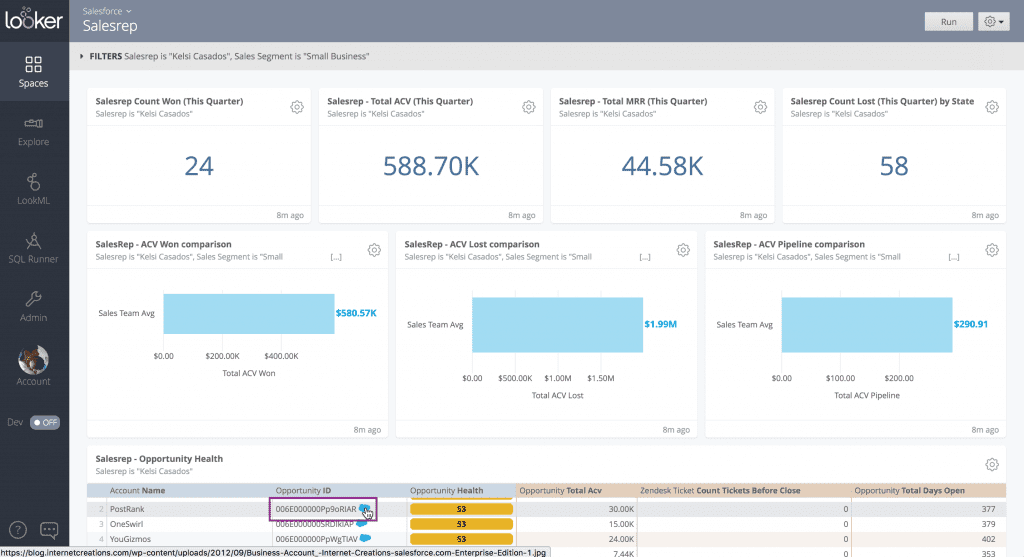
Task: Click the Run button
Action: [x=948, y=22]
